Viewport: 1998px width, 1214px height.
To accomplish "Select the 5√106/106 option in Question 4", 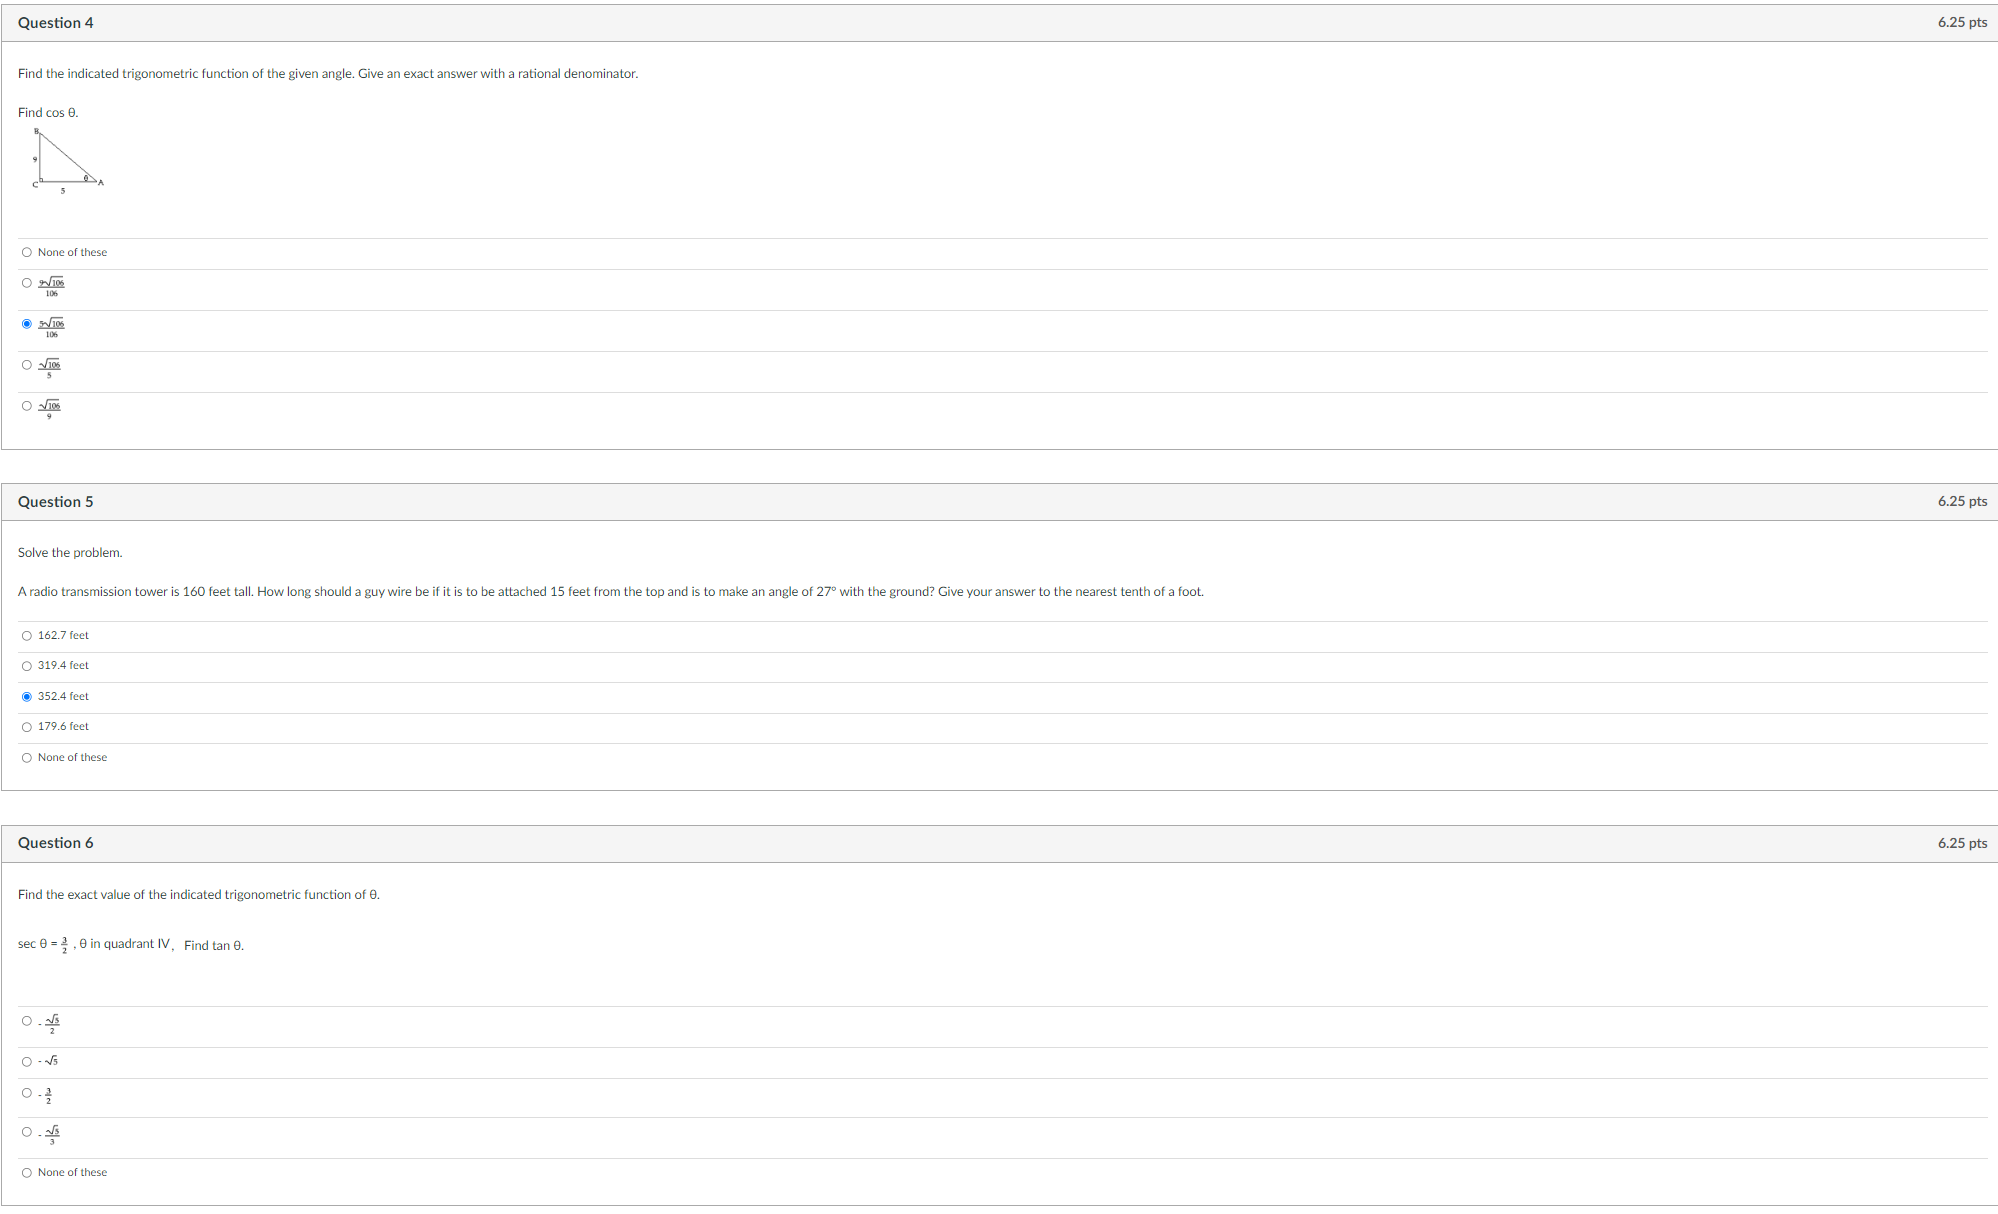I will point(27,324).
